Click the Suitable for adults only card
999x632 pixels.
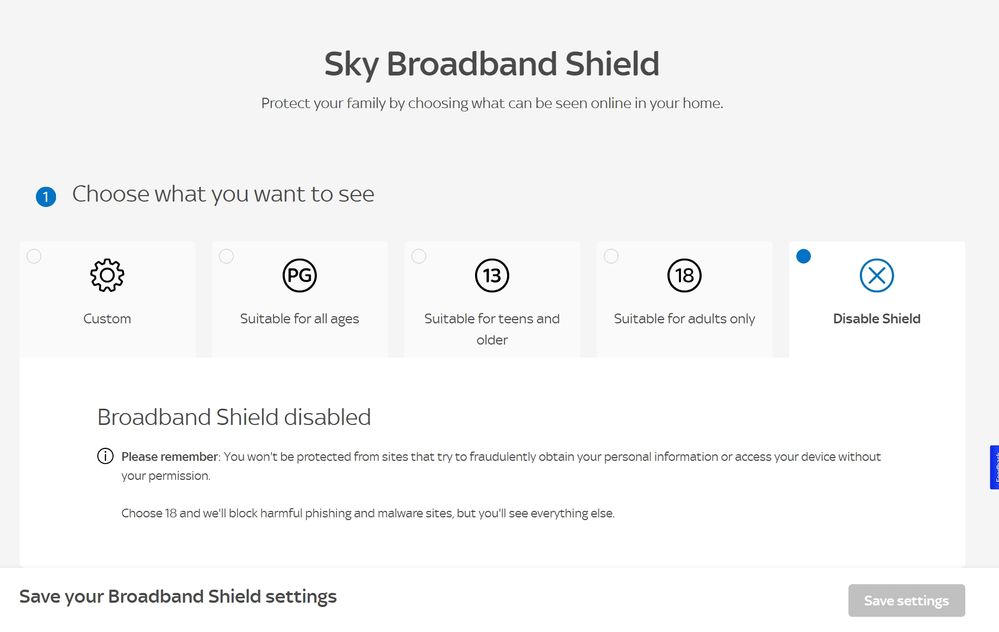[x=684, y=298]
